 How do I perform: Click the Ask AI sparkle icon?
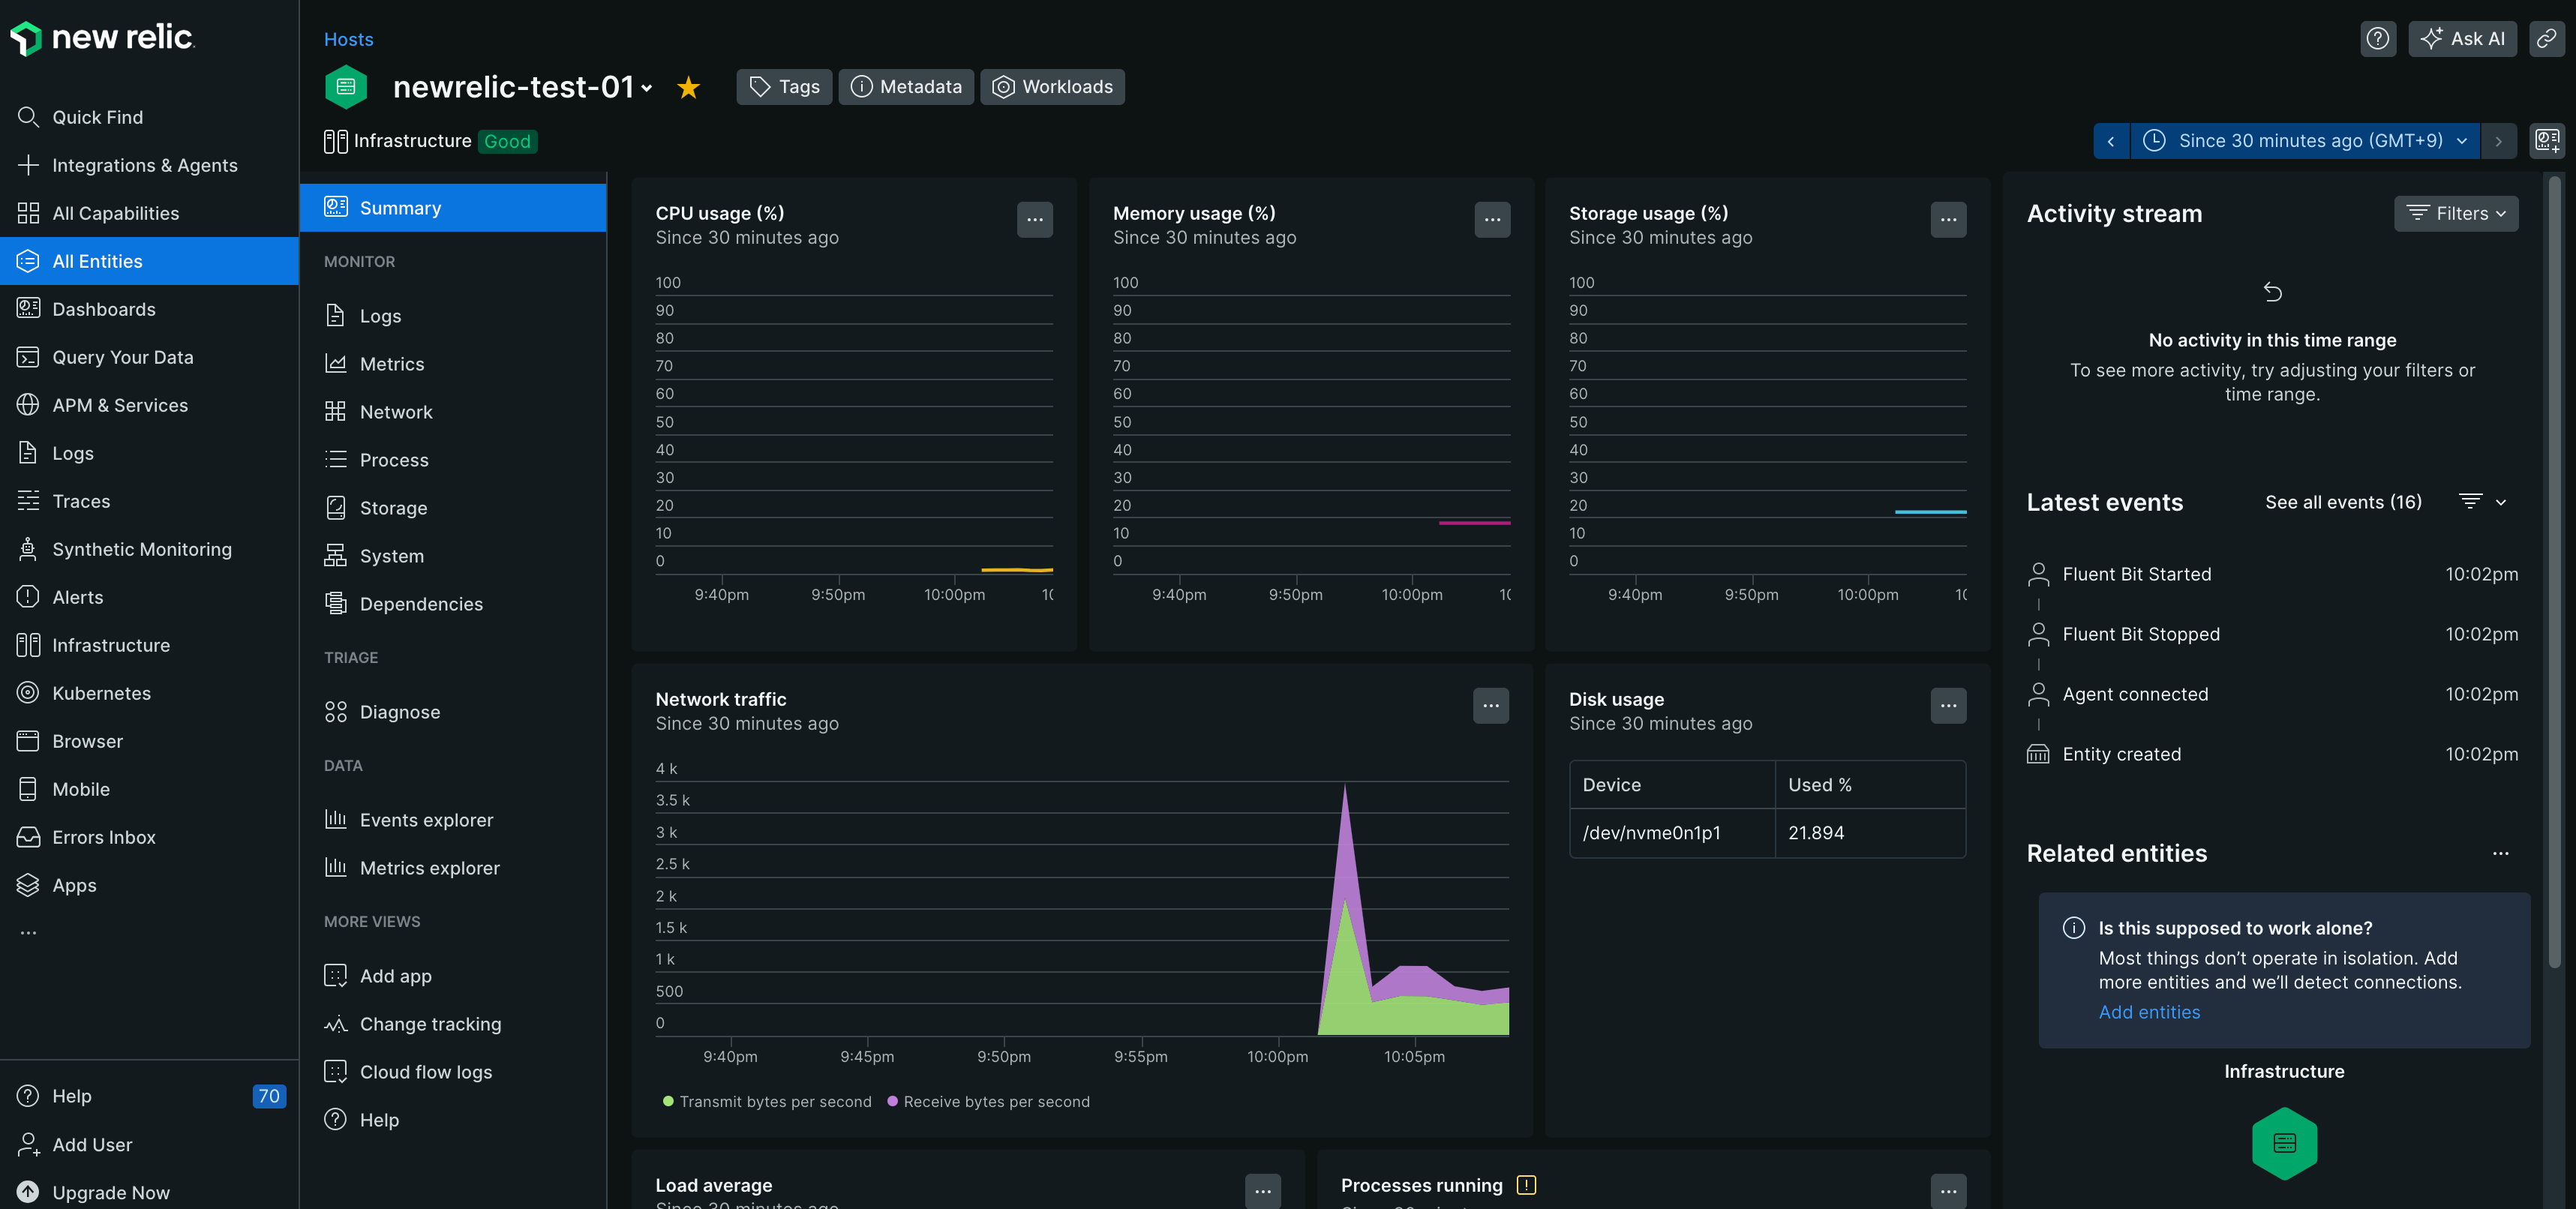[2432, 38]
